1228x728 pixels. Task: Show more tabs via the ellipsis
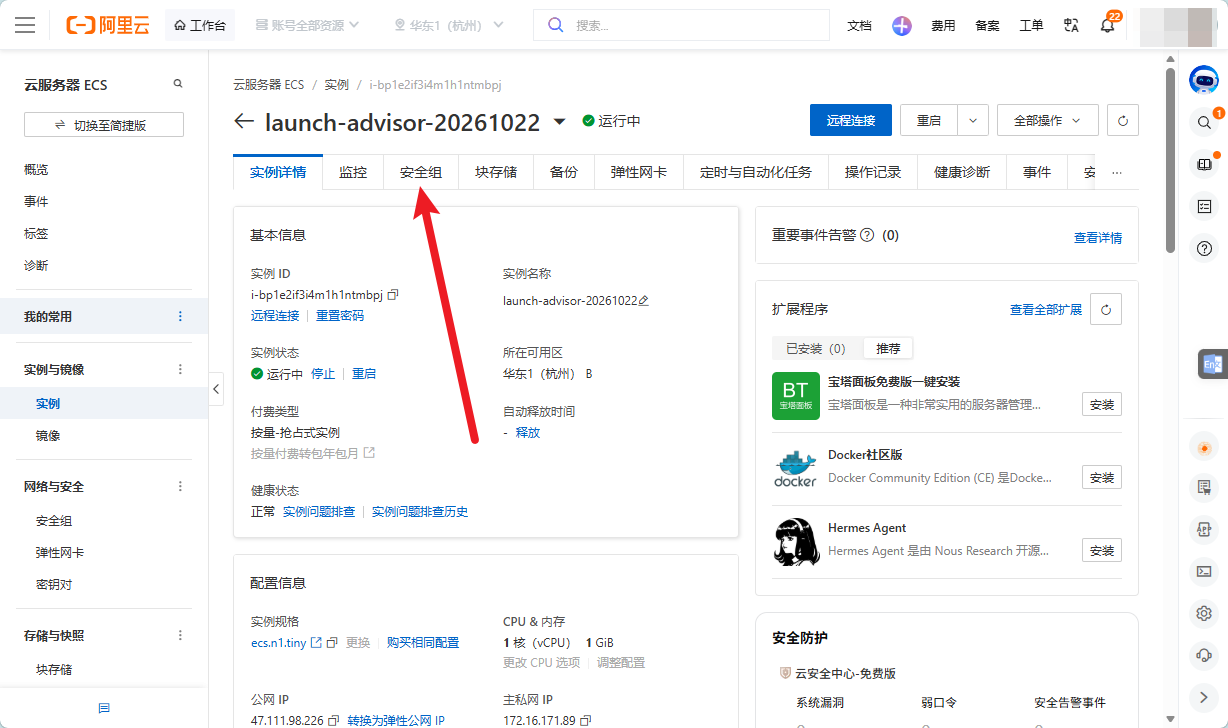coord(1117,172)
